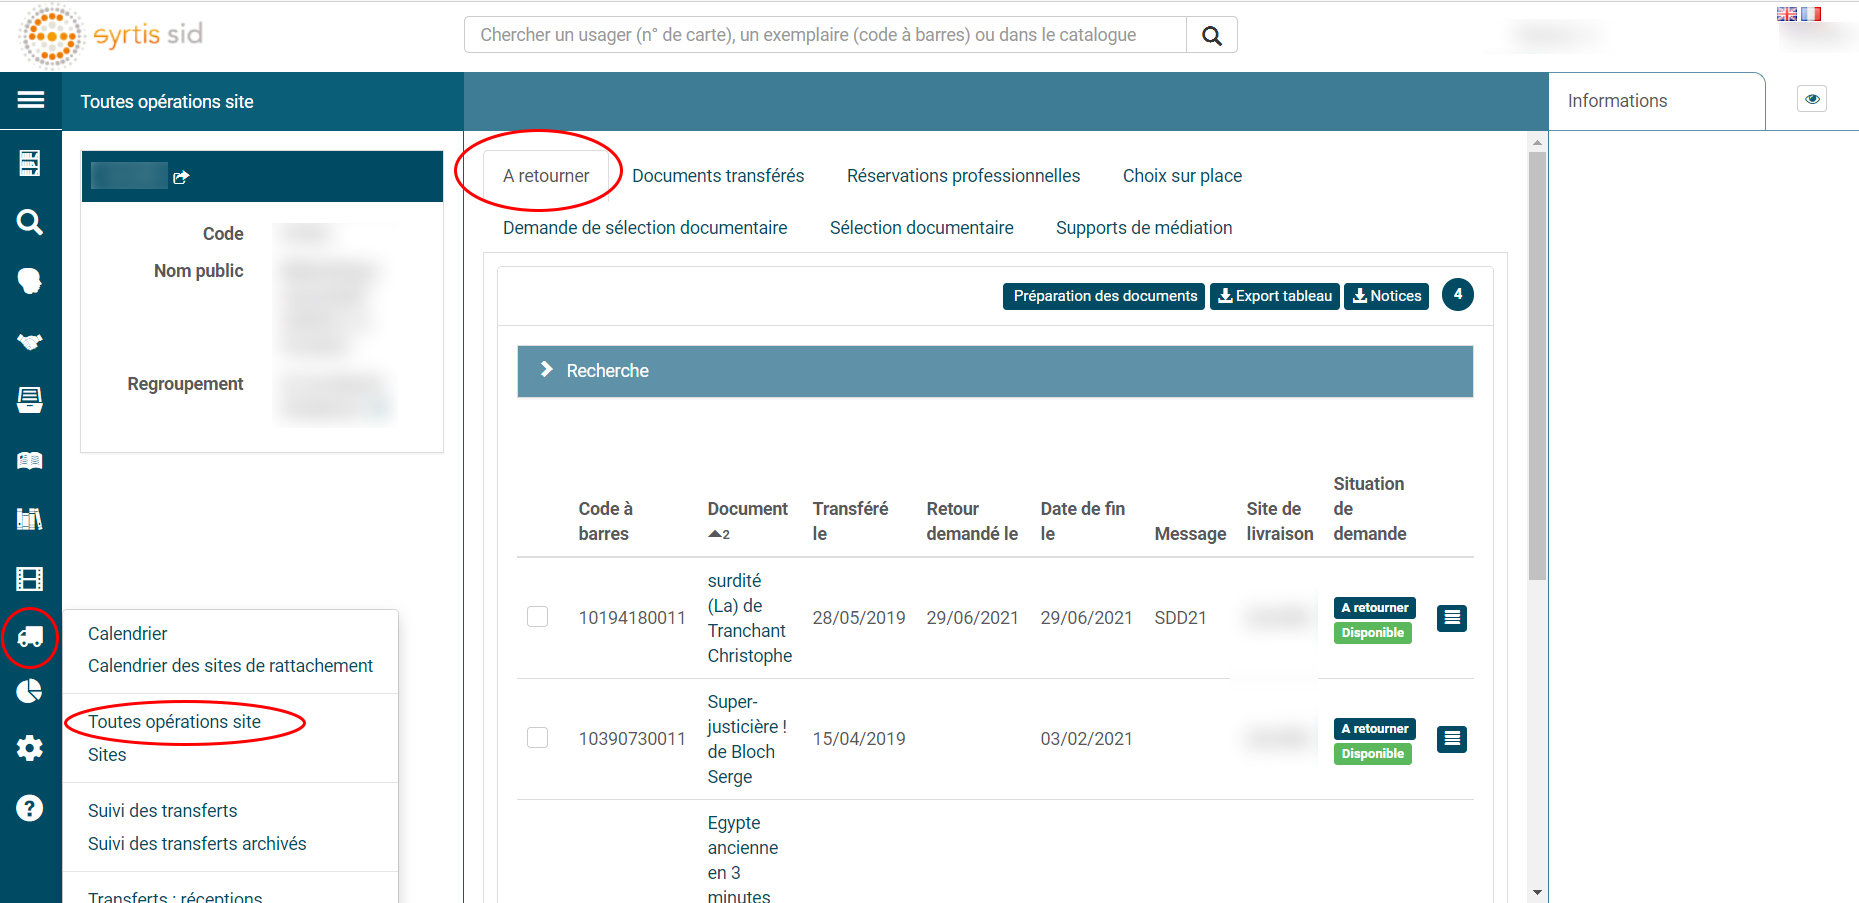Click the share icon next to the site name
The image size is (1859, 903).
181,177
